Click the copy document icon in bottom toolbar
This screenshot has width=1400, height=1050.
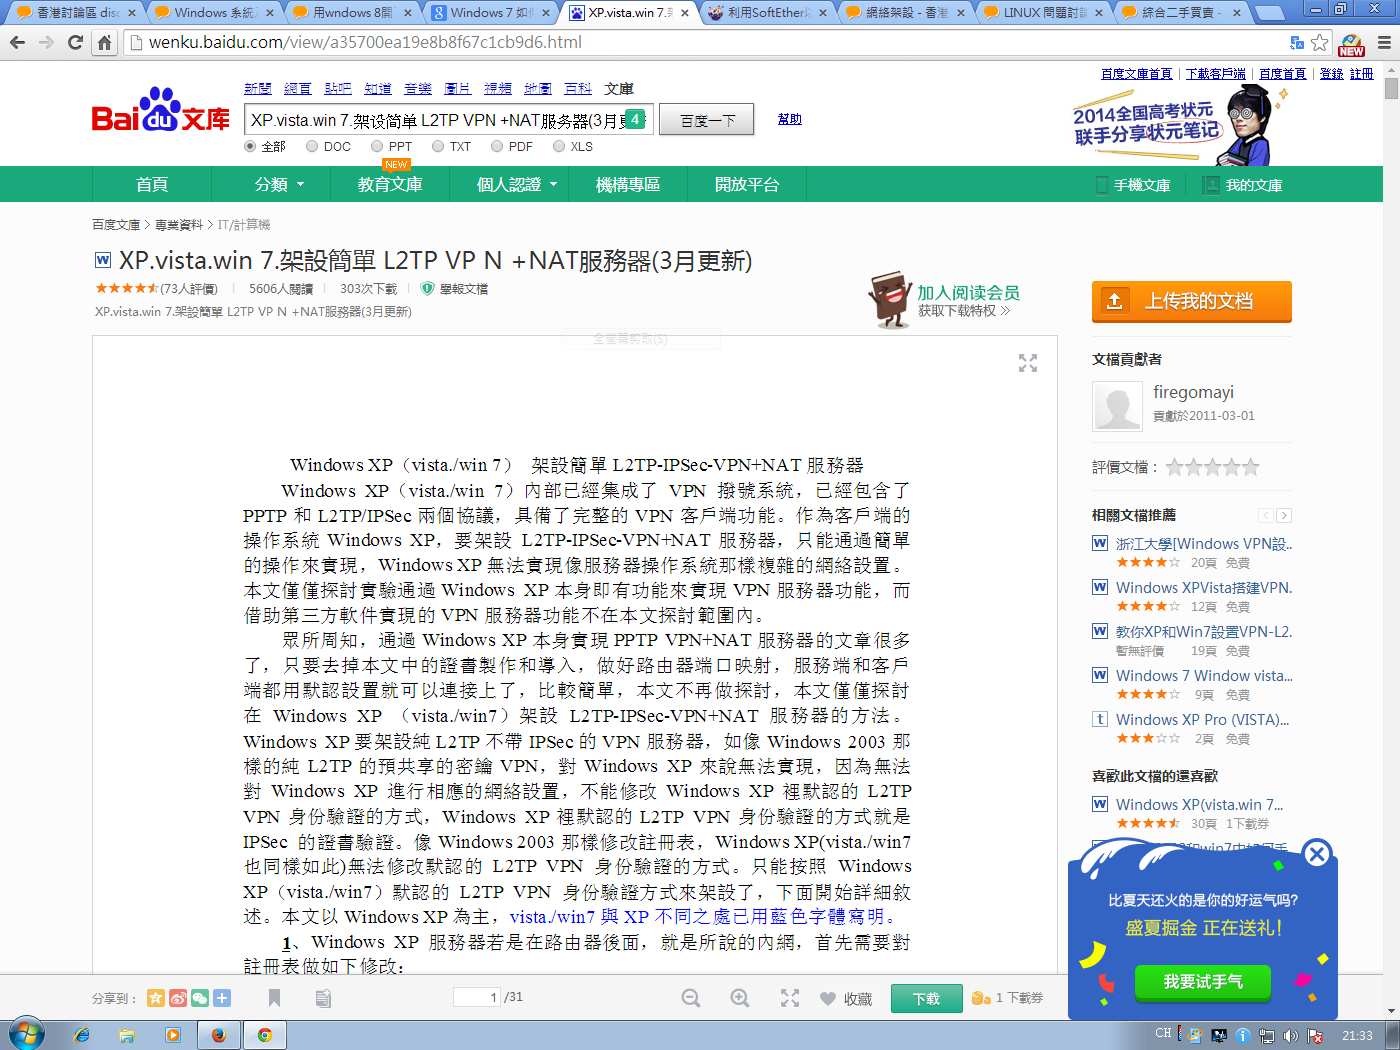click(323, 998)
